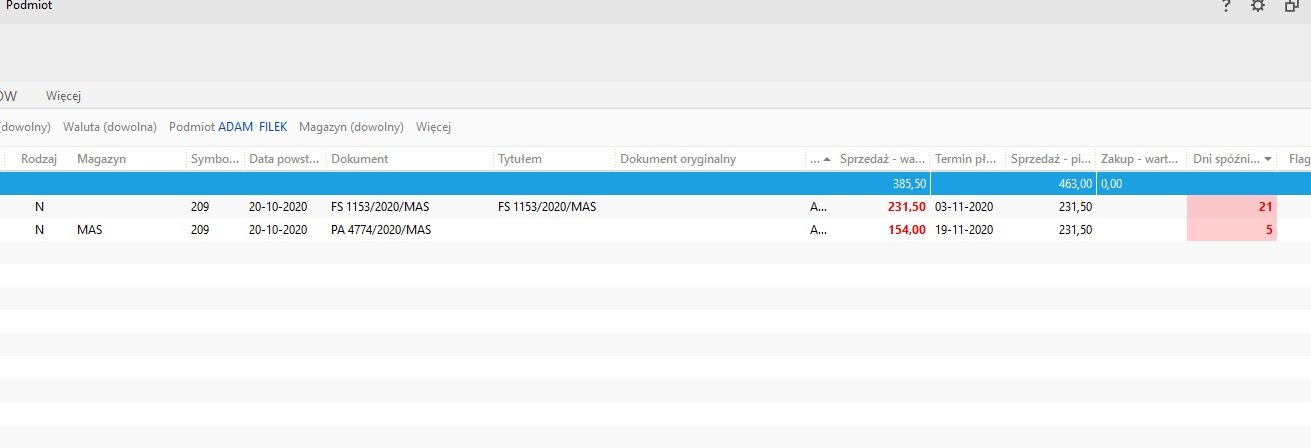Open the Więcej menu in top bar
This screenshot has width=1311, height=448.
pos(63,96)
